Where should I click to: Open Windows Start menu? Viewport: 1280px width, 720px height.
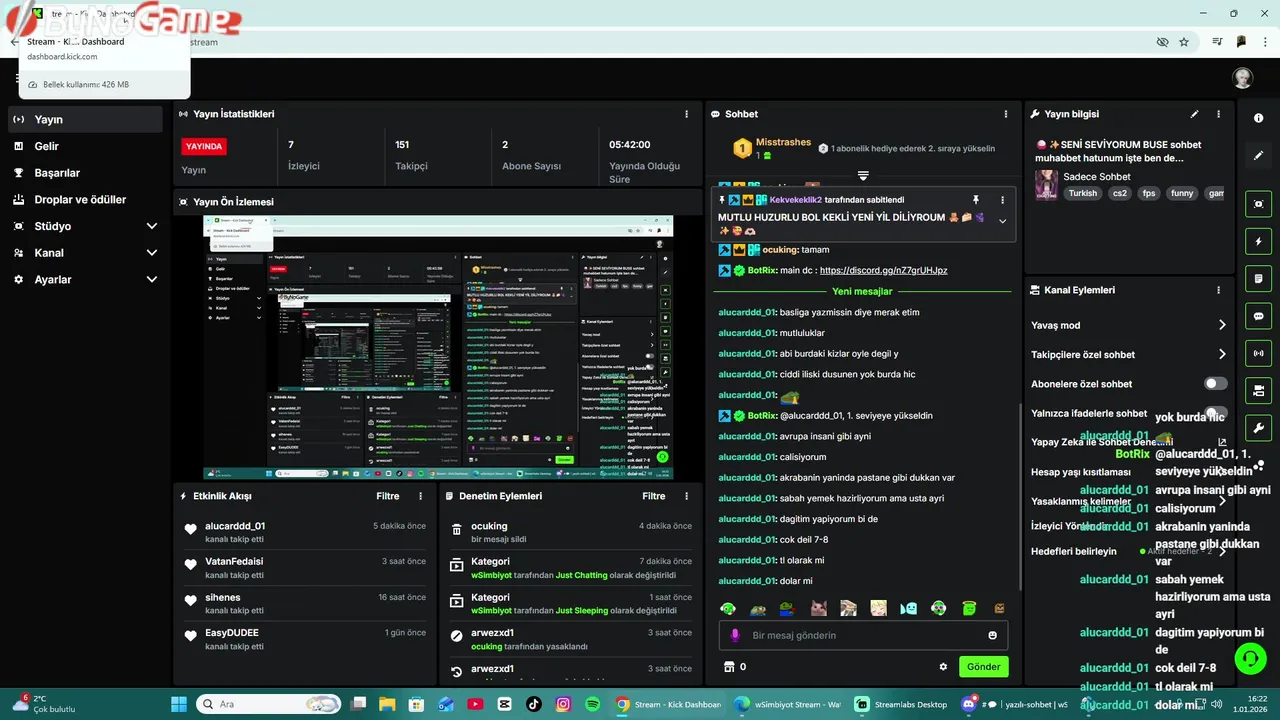pyautogui.click(x=179, y=704)
